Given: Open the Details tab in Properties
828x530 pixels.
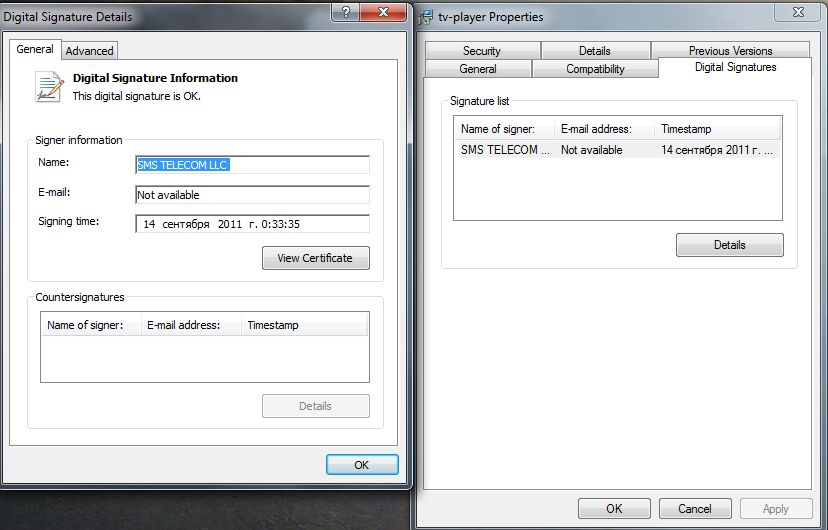Looking at the screenshot, I should tap(595, 51).
